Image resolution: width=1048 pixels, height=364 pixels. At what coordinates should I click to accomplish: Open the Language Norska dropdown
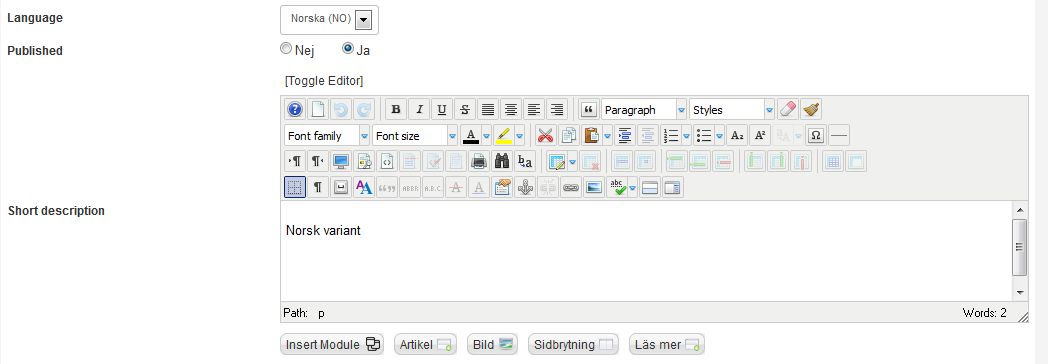coord(330,19)
